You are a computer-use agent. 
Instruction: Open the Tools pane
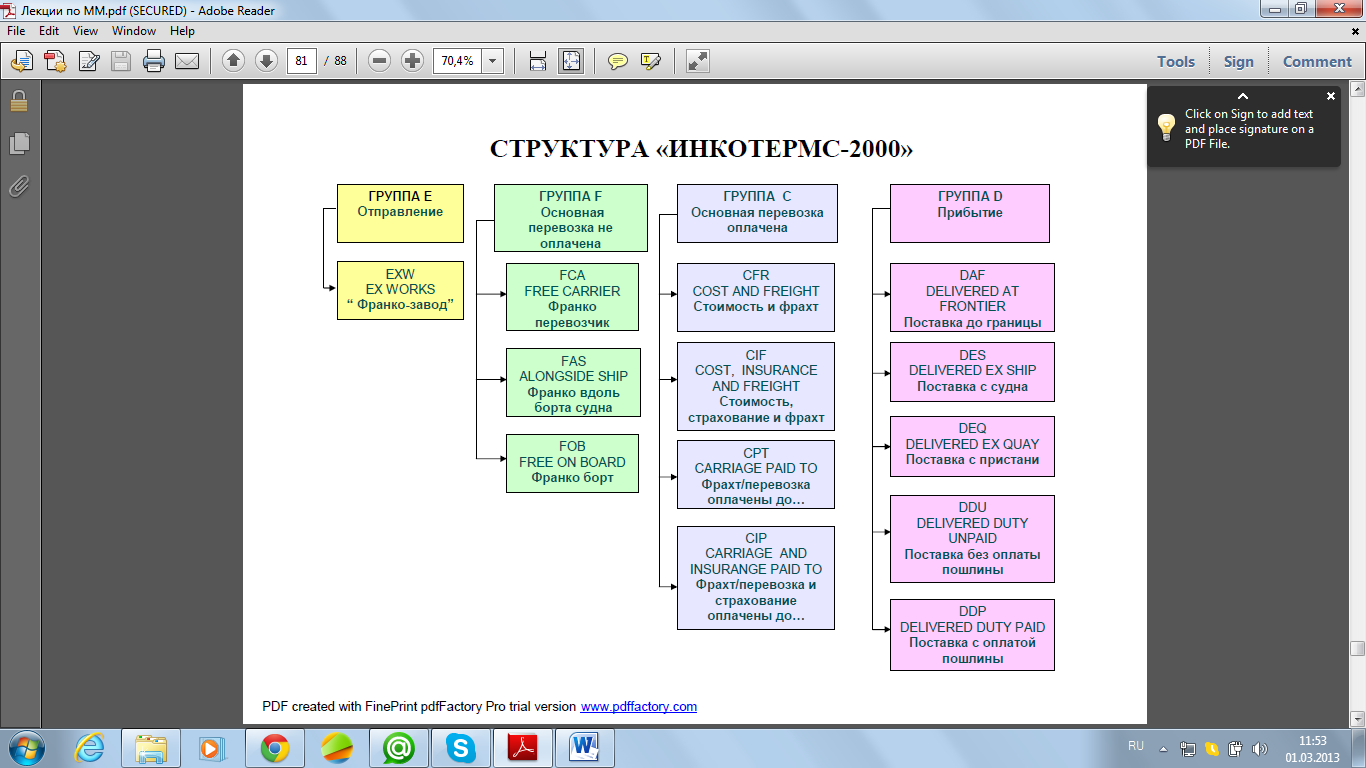click(1176, 61)
